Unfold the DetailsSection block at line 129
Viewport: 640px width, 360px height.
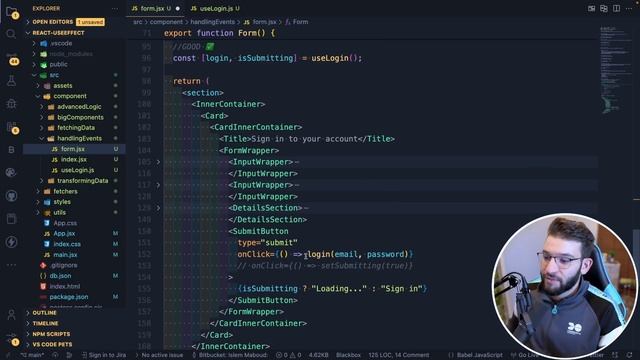pos(158,208)
